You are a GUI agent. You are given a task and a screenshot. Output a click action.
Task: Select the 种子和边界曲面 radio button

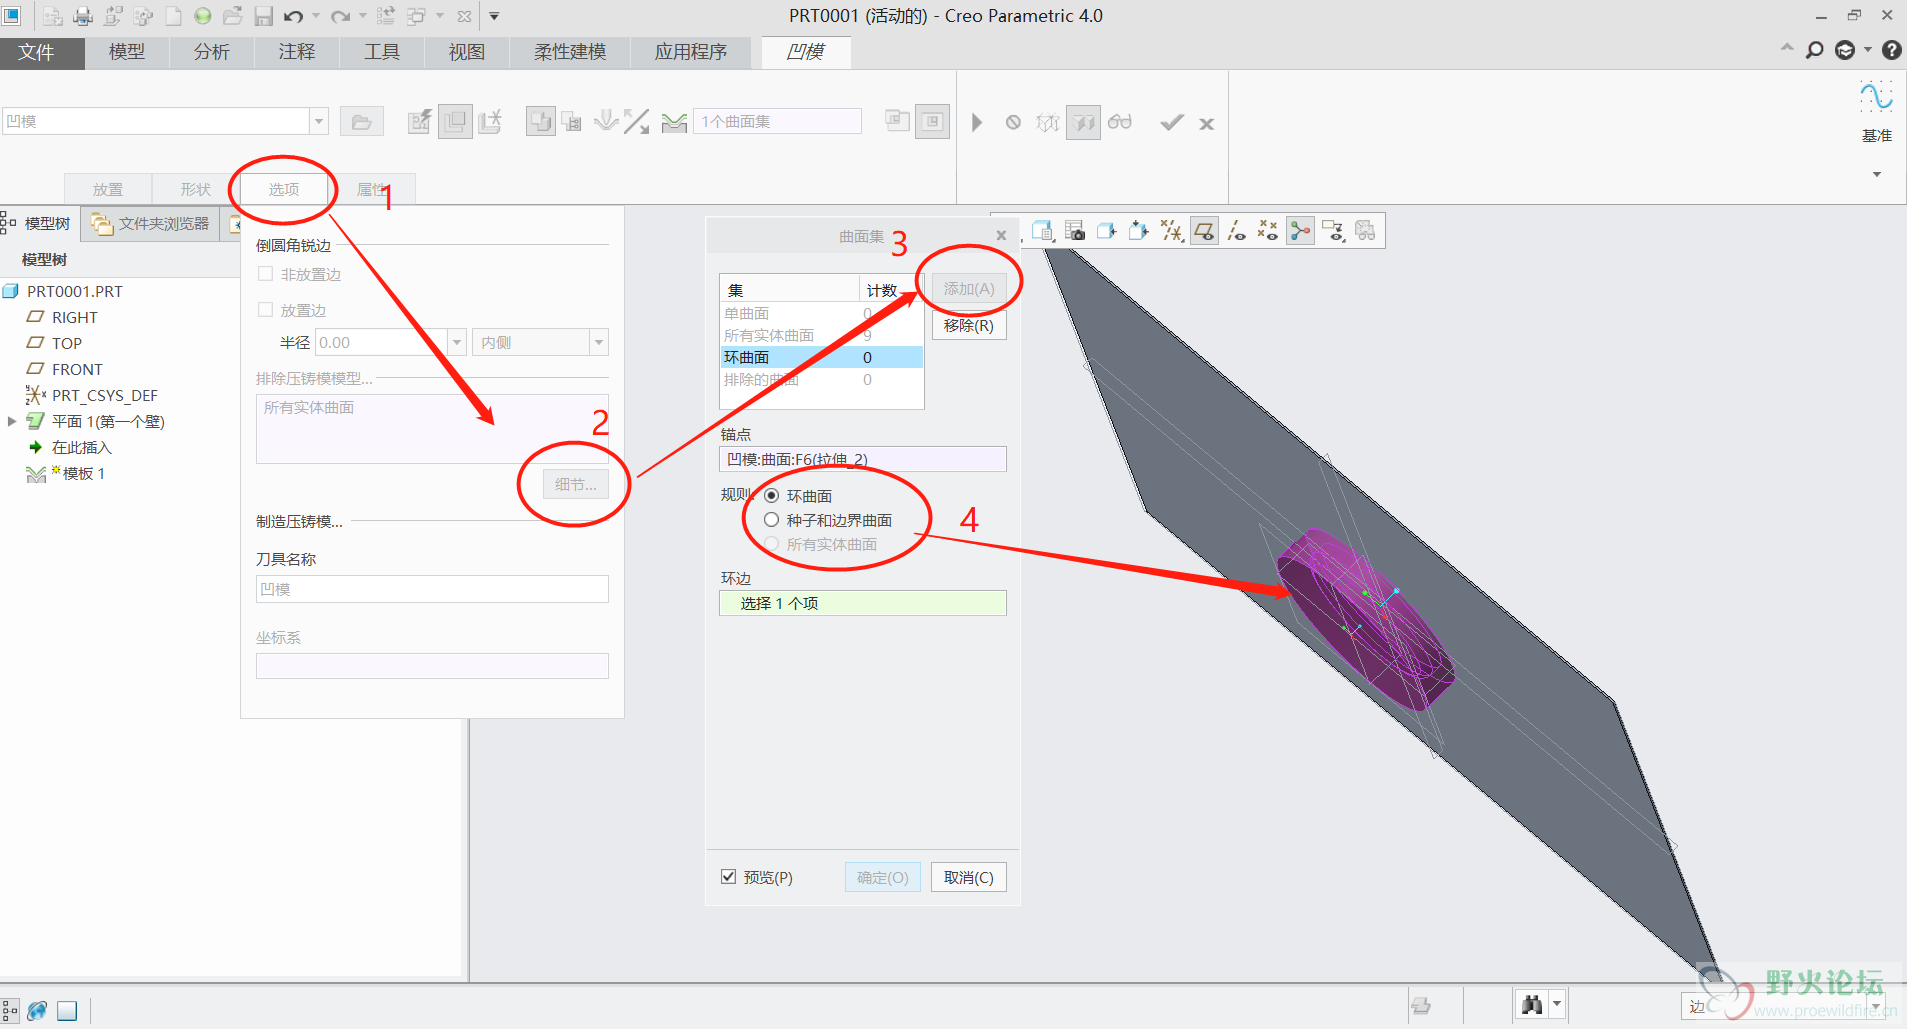pos(771,519)
